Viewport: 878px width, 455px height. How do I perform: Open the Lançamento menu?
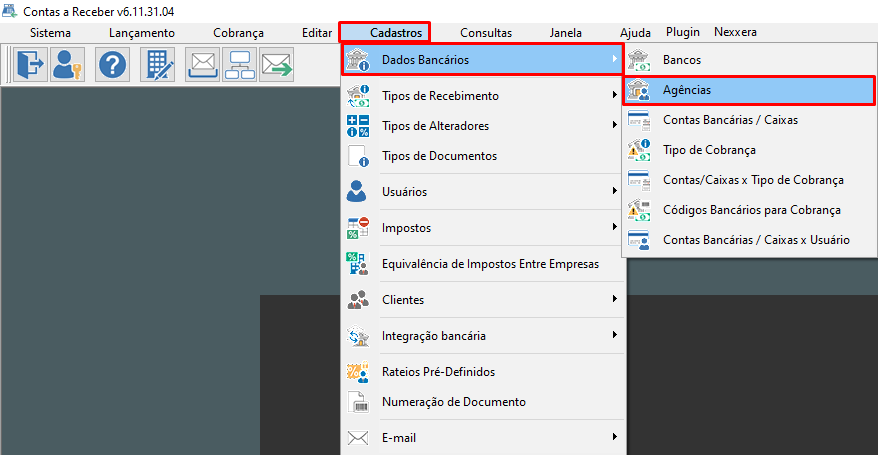(142, 33)
